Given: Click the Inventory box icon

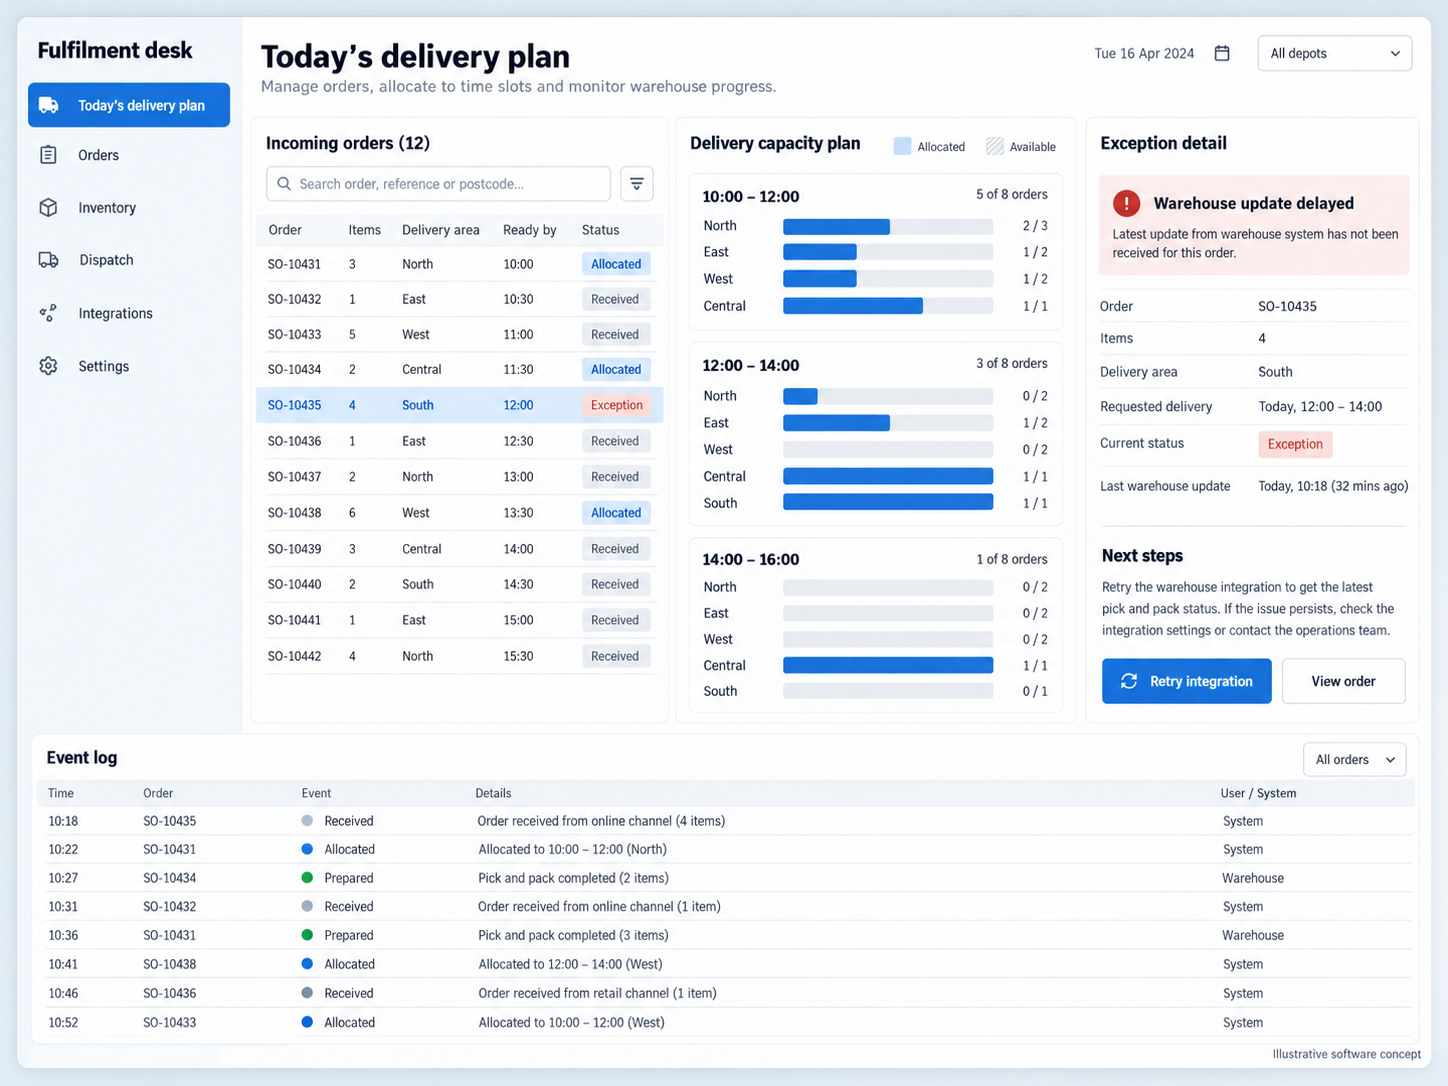Looking at the screenshot, I should tap(48, 207).
